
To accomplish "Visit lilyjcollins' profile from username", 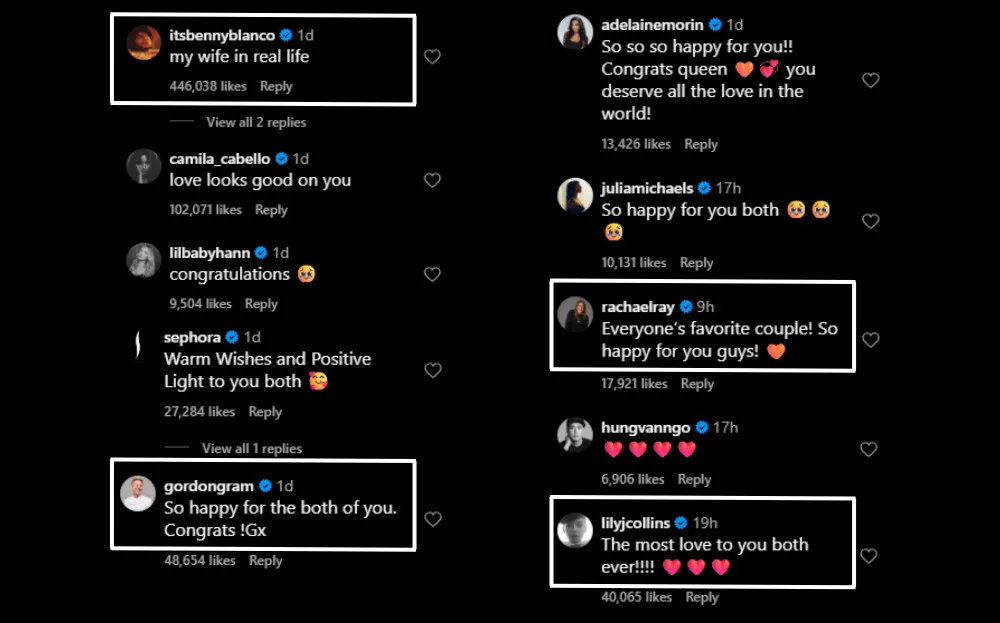I will (x=636, y=523).
